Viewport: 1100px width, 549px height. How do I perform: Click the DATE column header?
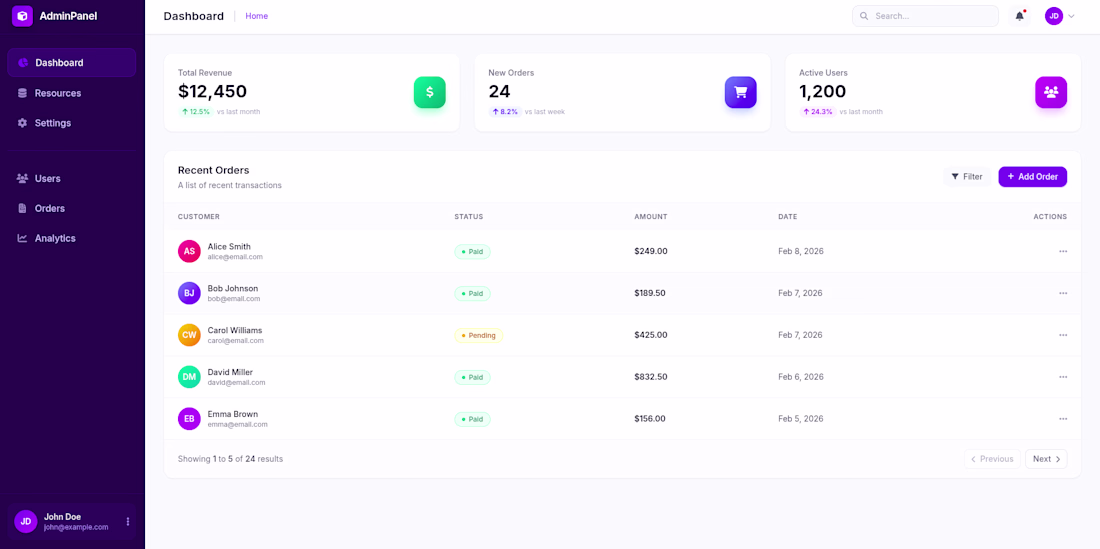click(x=788, y=217)
